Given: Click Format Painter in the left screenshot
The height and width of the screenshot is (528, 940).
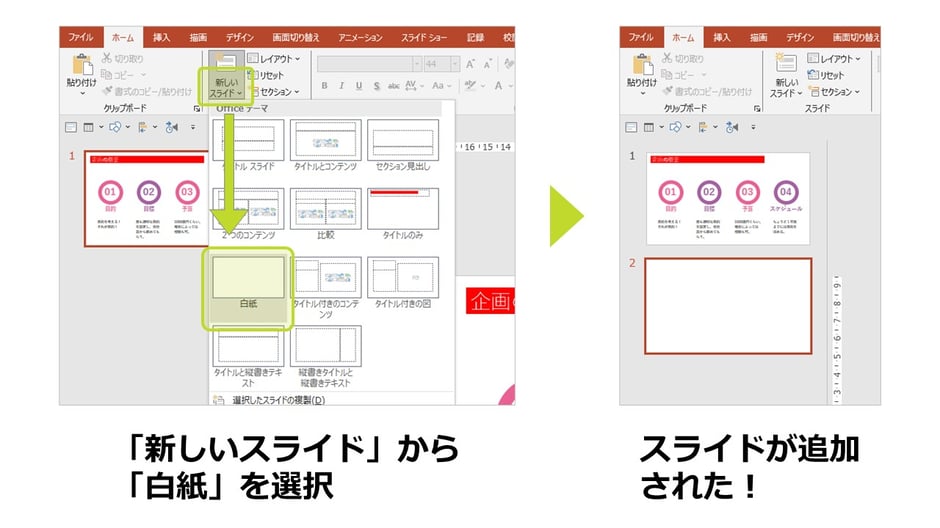Looking at the screenshot, I should point(147,91).
